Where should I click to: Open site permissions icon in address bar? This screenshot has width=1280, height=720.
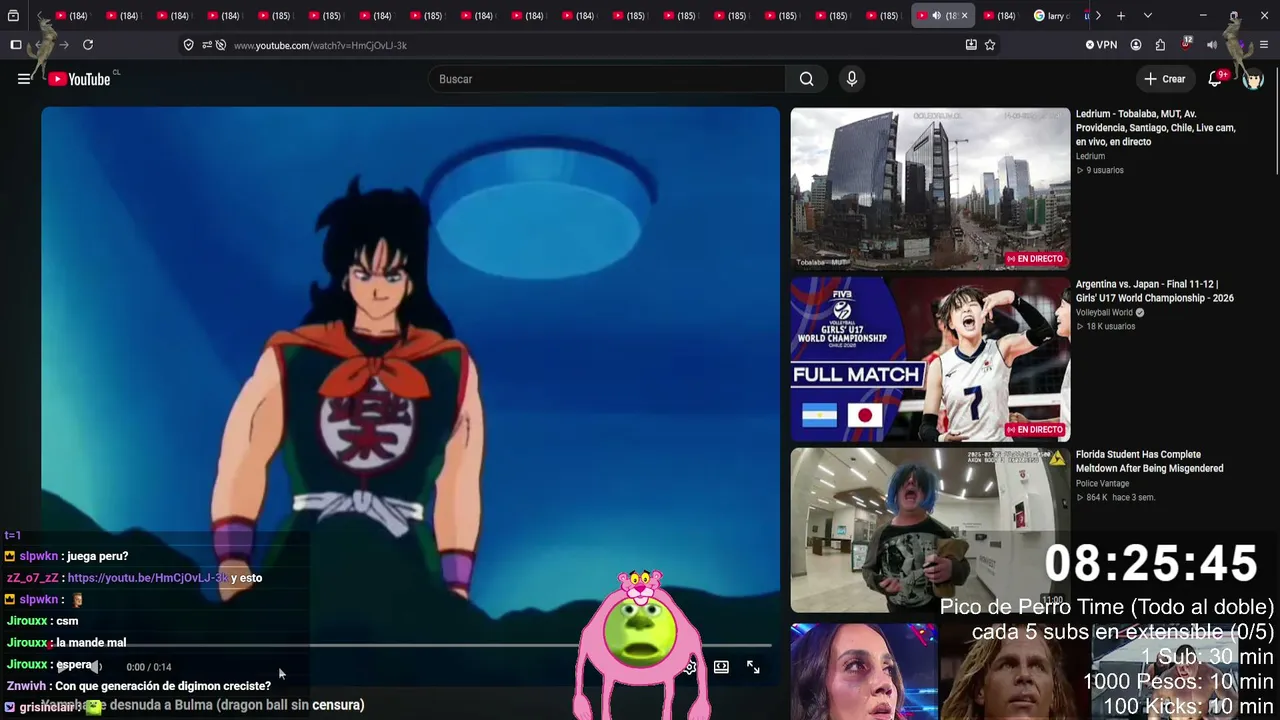[207, 45]
